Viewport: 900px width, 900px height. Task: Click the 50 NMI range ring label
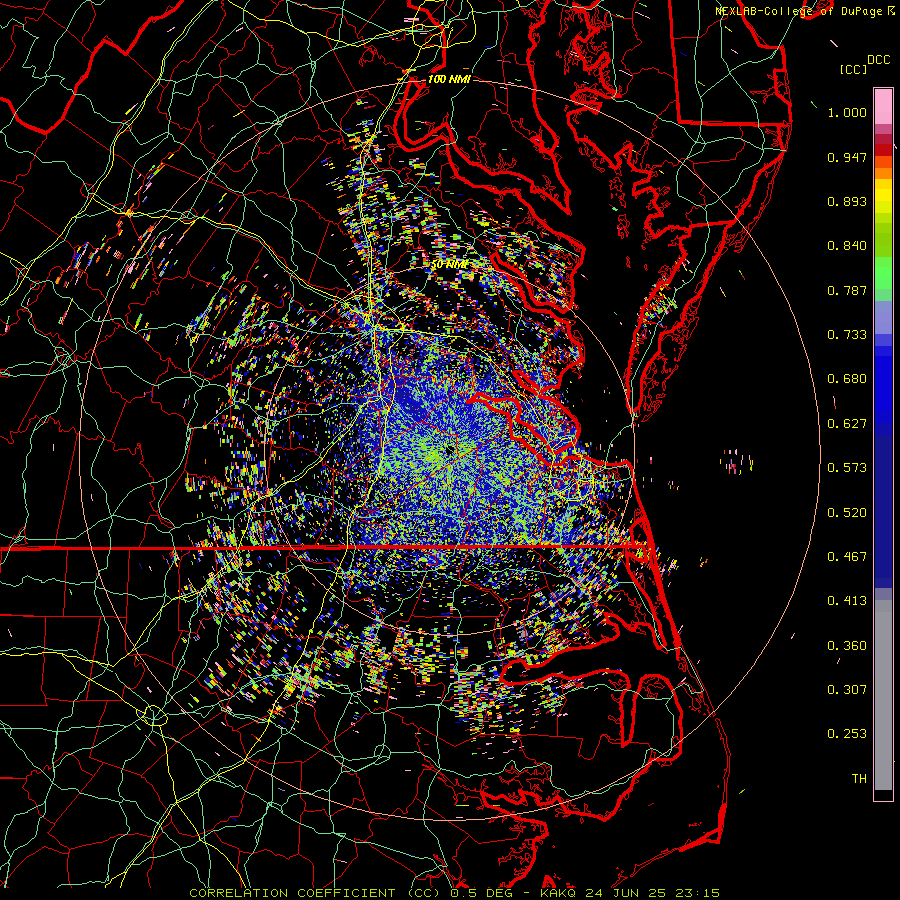point(449,265)
